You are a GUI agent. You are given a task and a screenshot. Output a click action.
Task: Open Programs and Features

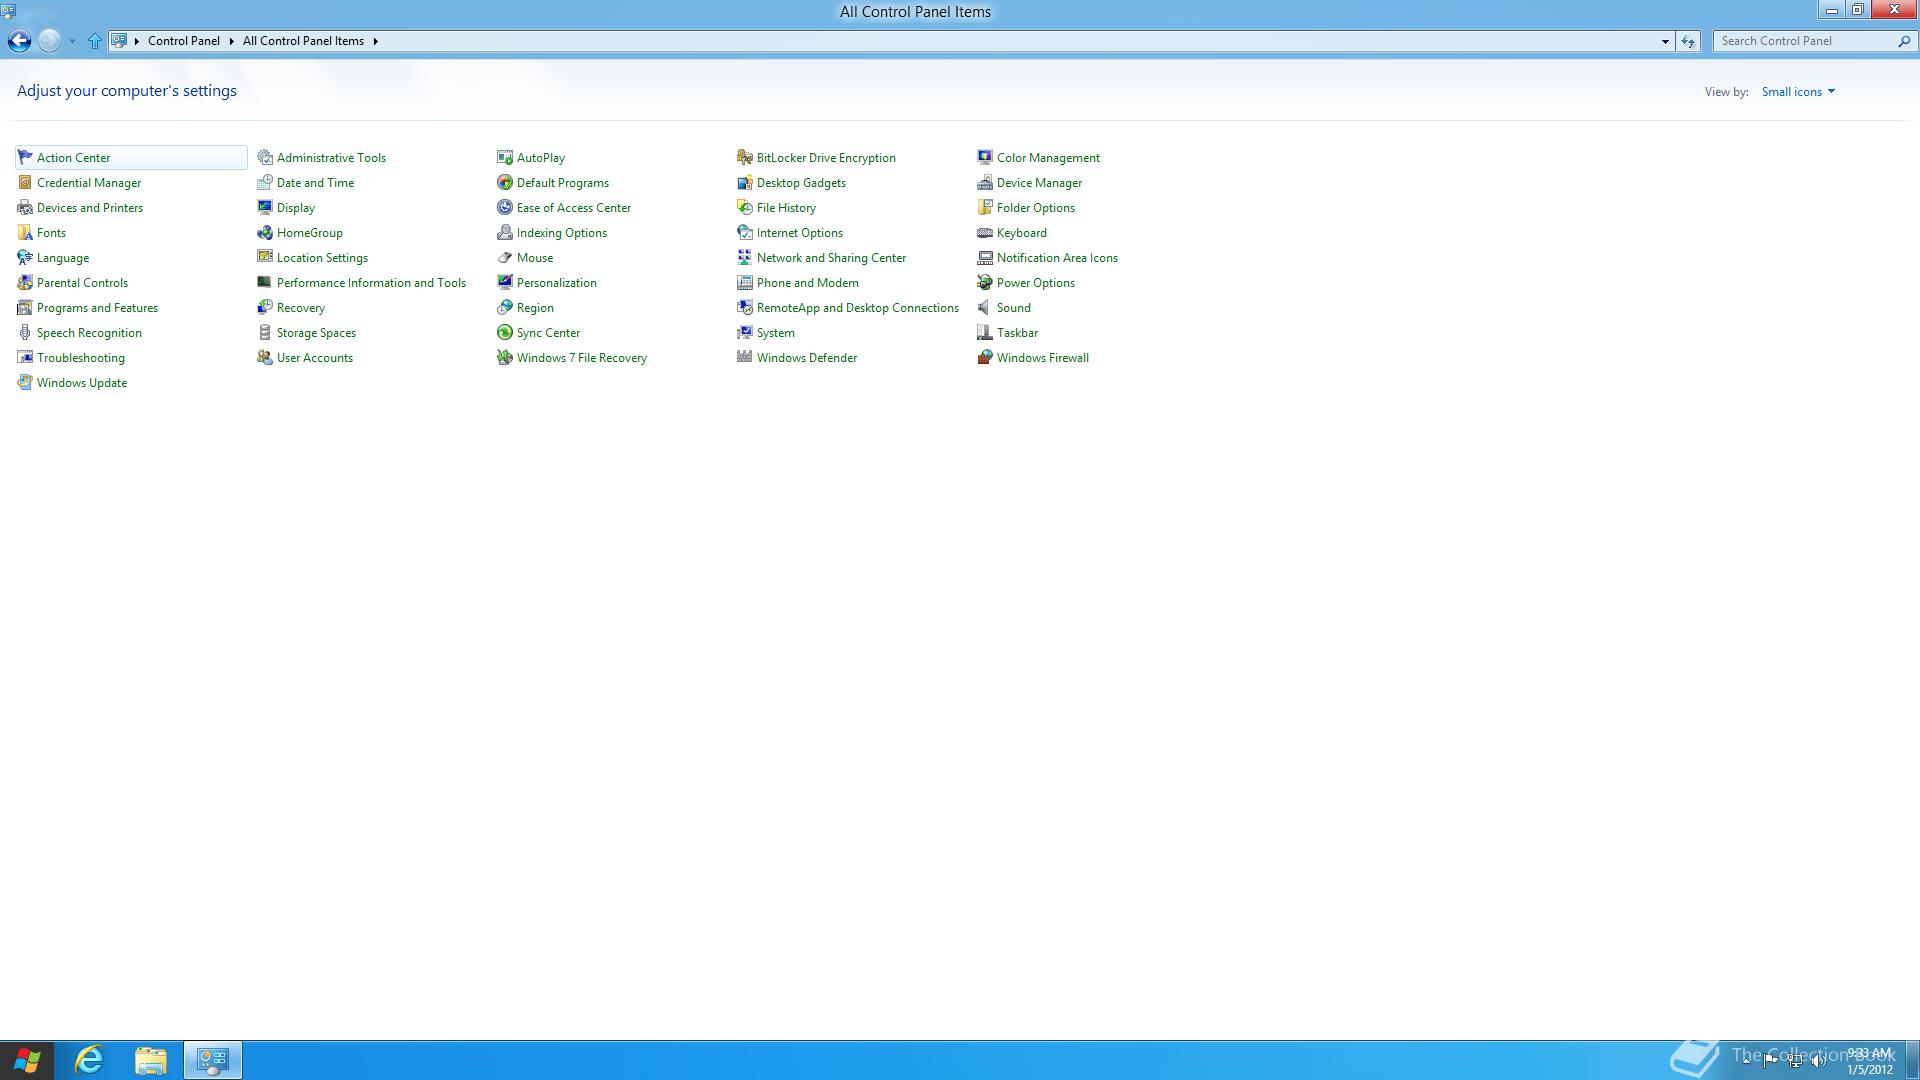97,308
